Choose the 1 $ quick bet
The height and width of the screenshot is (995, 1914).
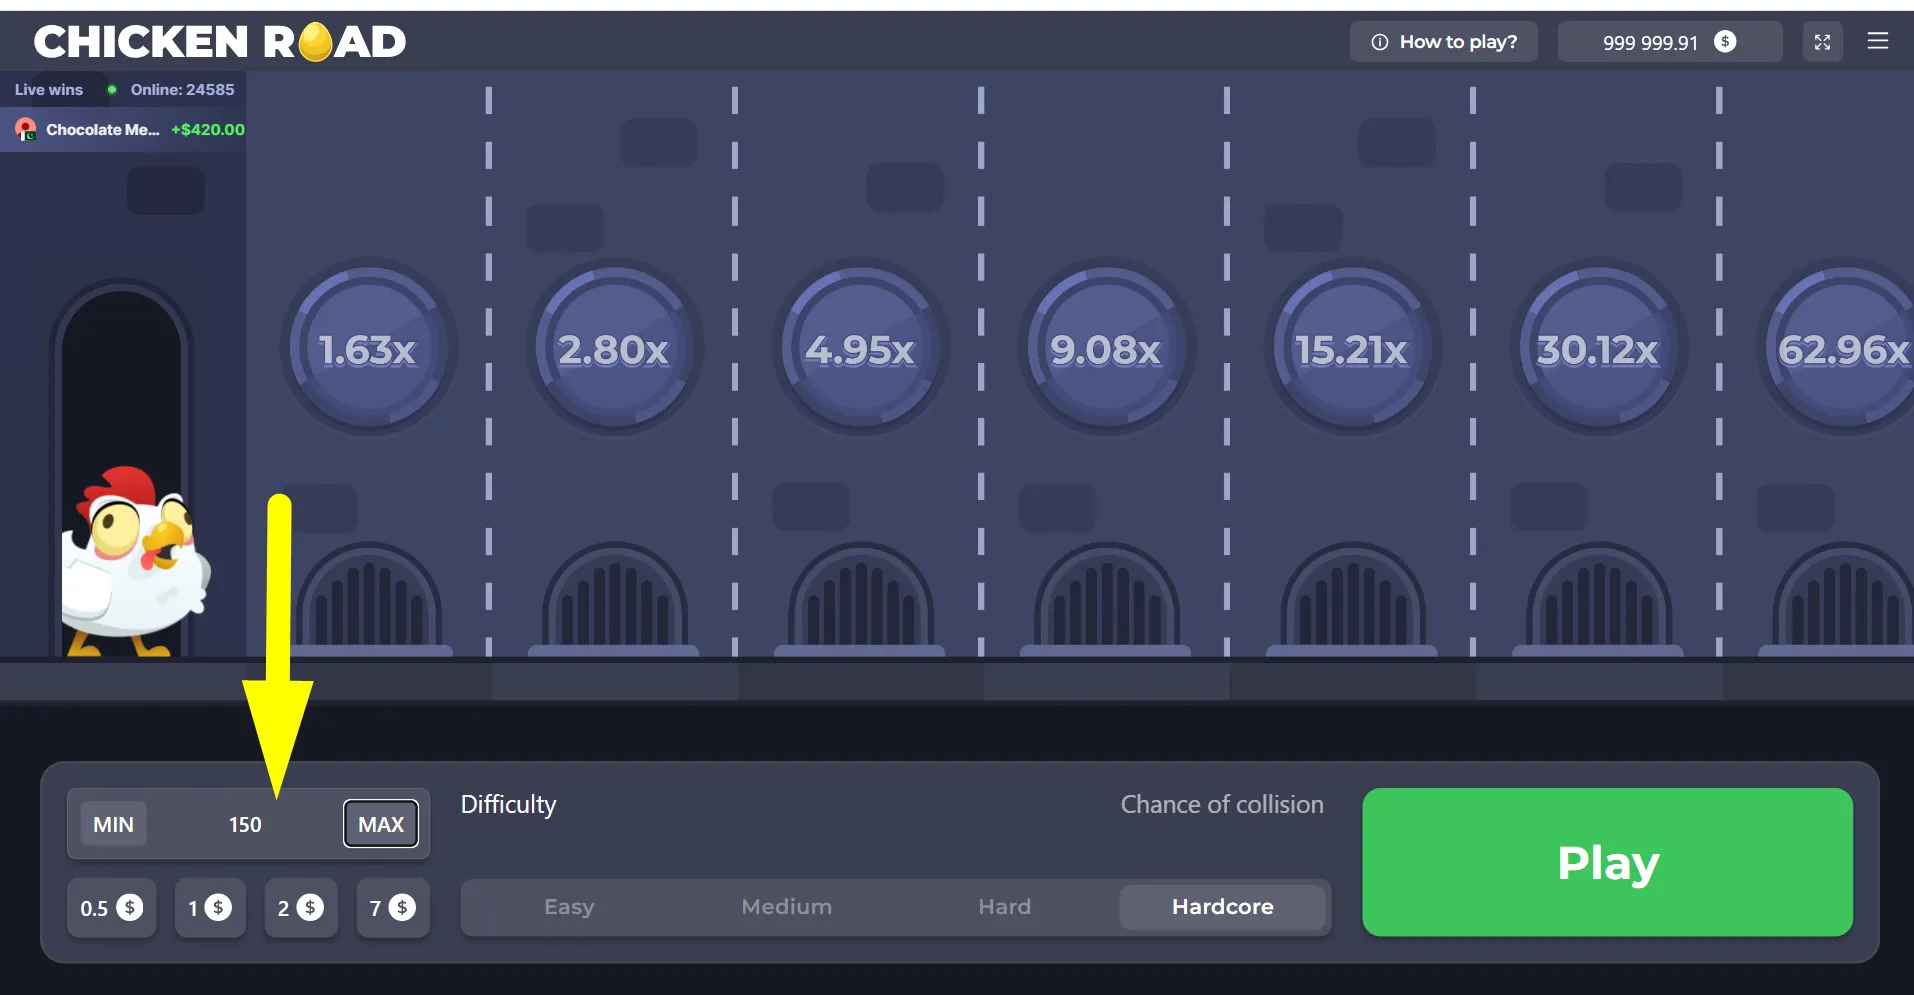(210, 908)
